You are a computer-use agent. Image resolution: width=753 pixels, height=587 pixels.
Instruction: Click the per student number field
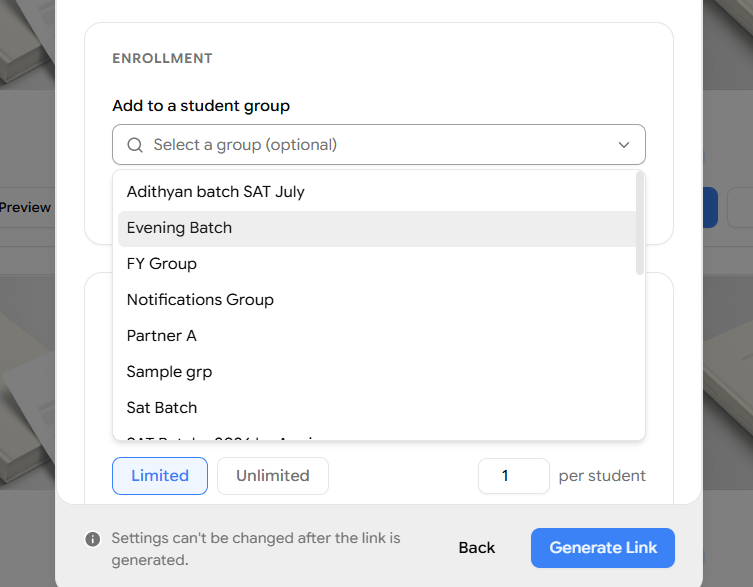[513, 476]
